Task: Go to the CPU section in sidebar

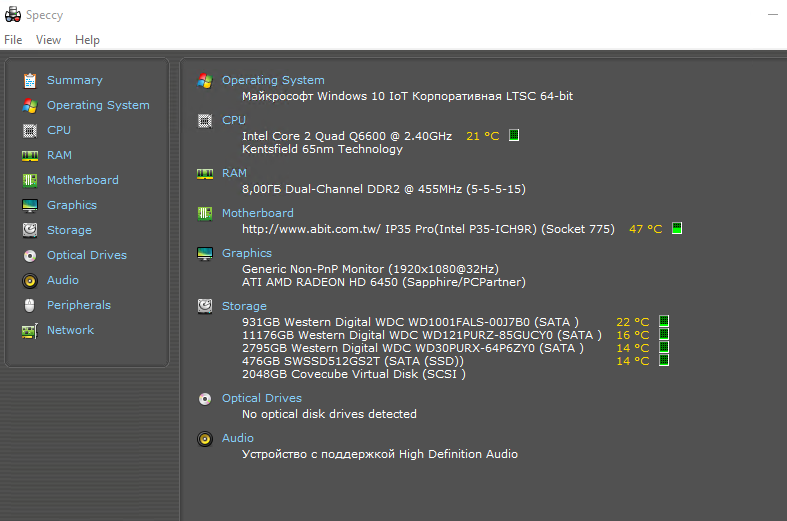Action: (59, 130)
